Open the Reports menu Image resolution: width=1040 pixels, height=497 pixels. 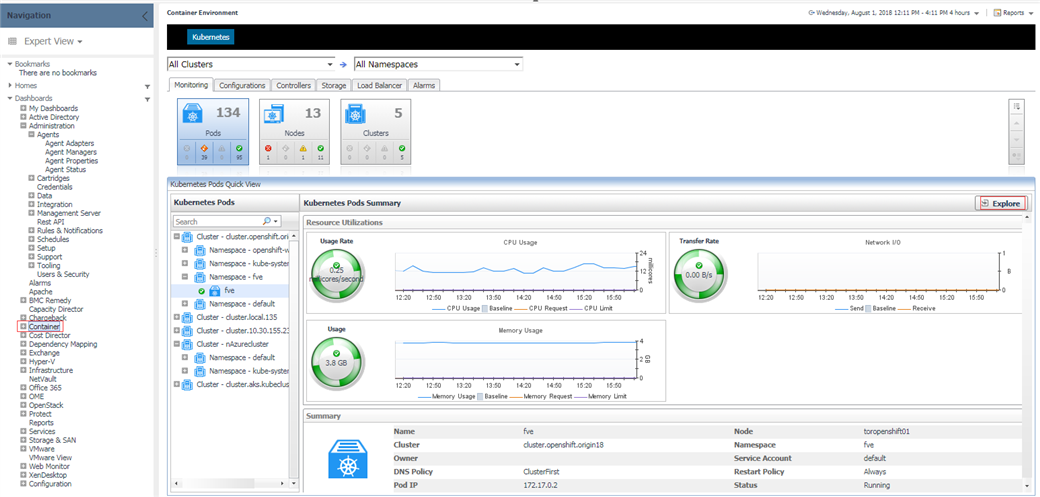1012,13
